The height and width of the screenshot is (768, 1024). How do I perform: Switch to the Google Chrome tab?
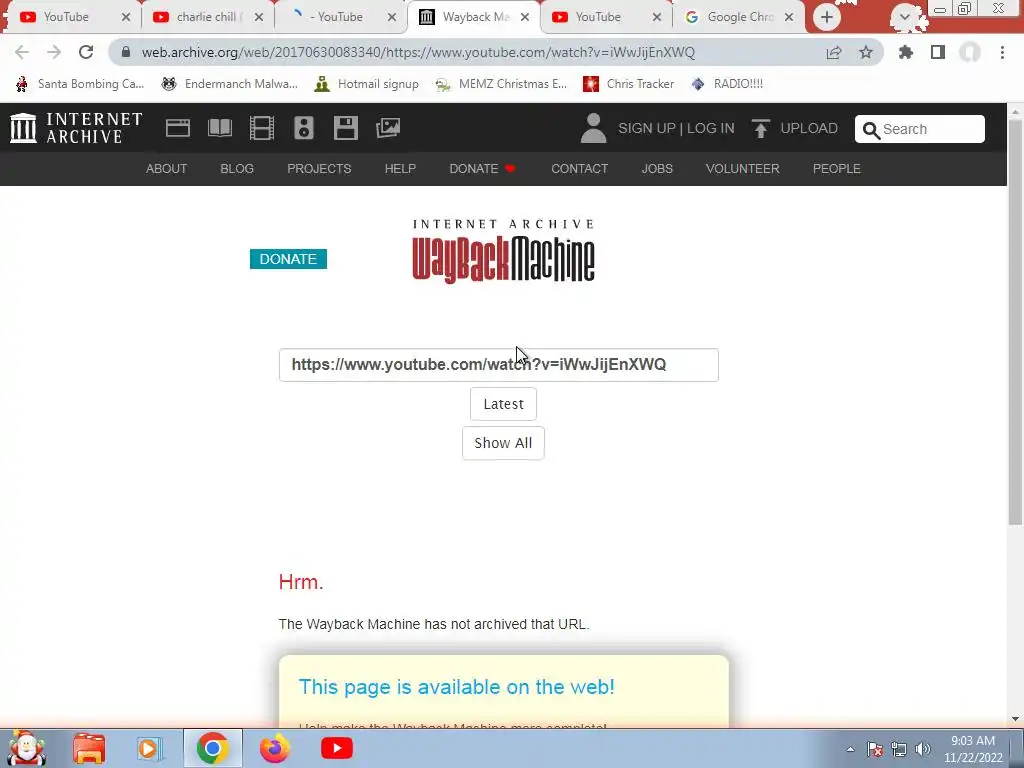[x=739, y=17]
